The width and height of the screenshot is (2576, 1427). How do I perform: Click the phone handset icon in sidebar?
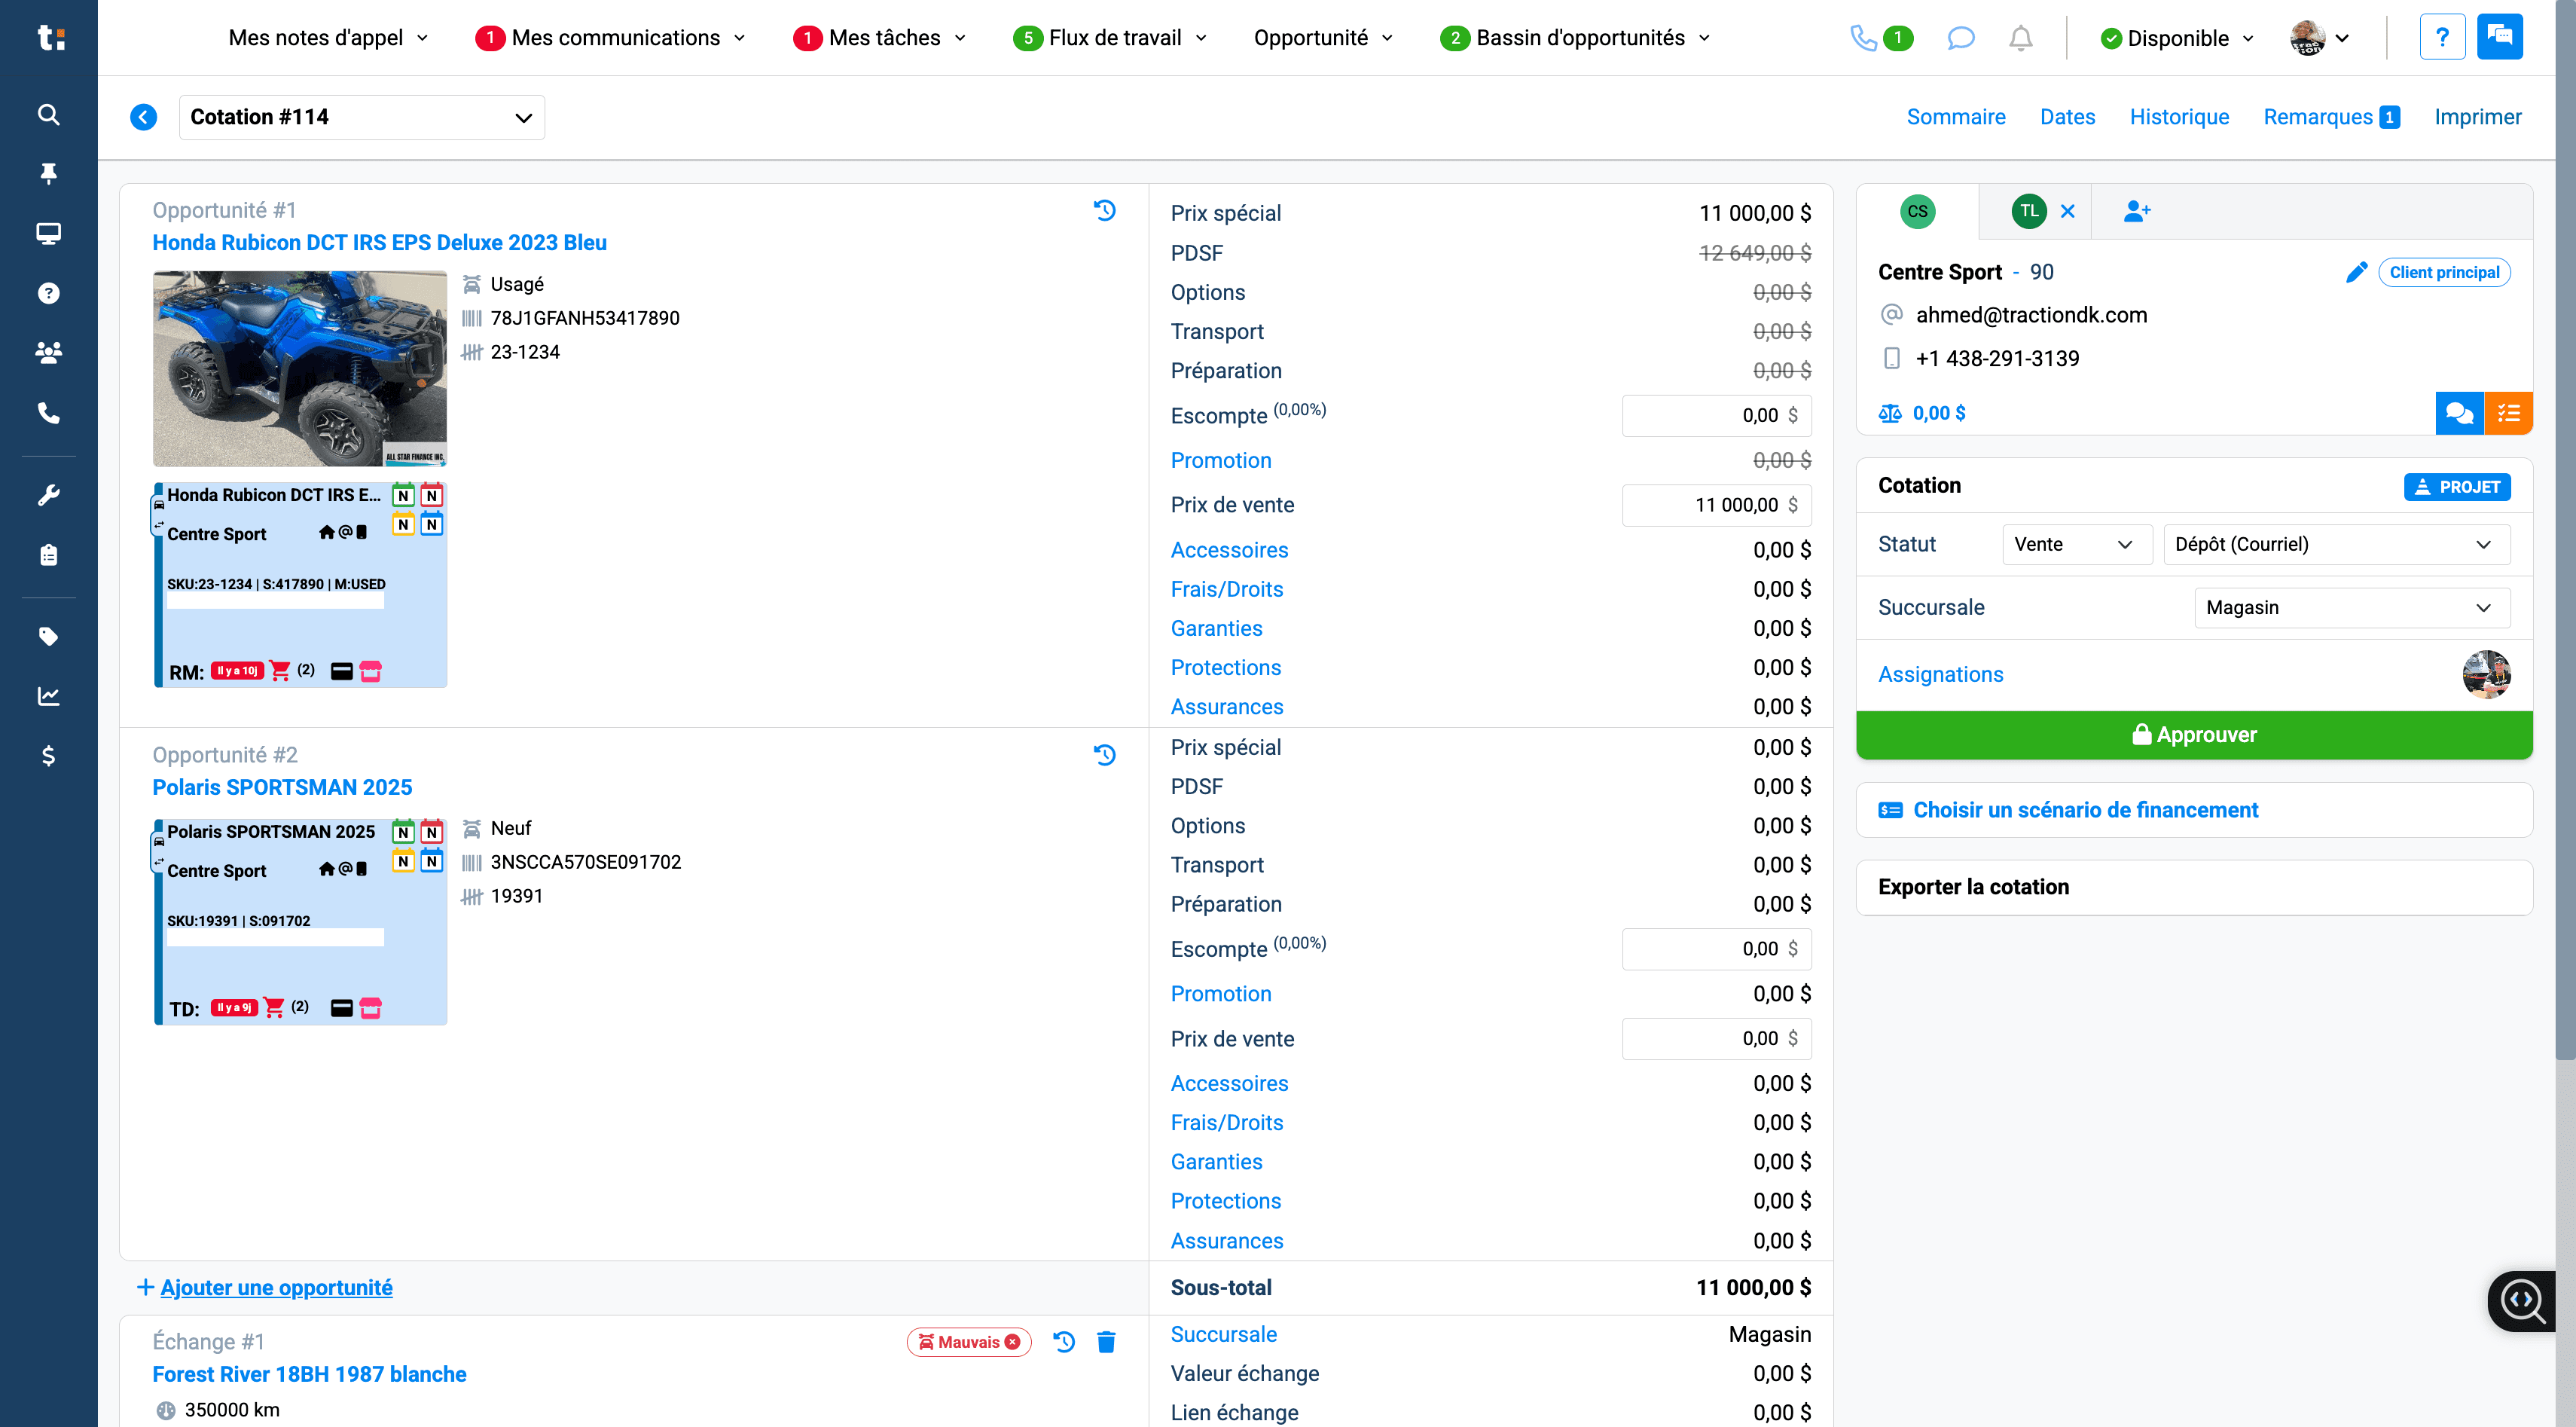pos(48,412)
